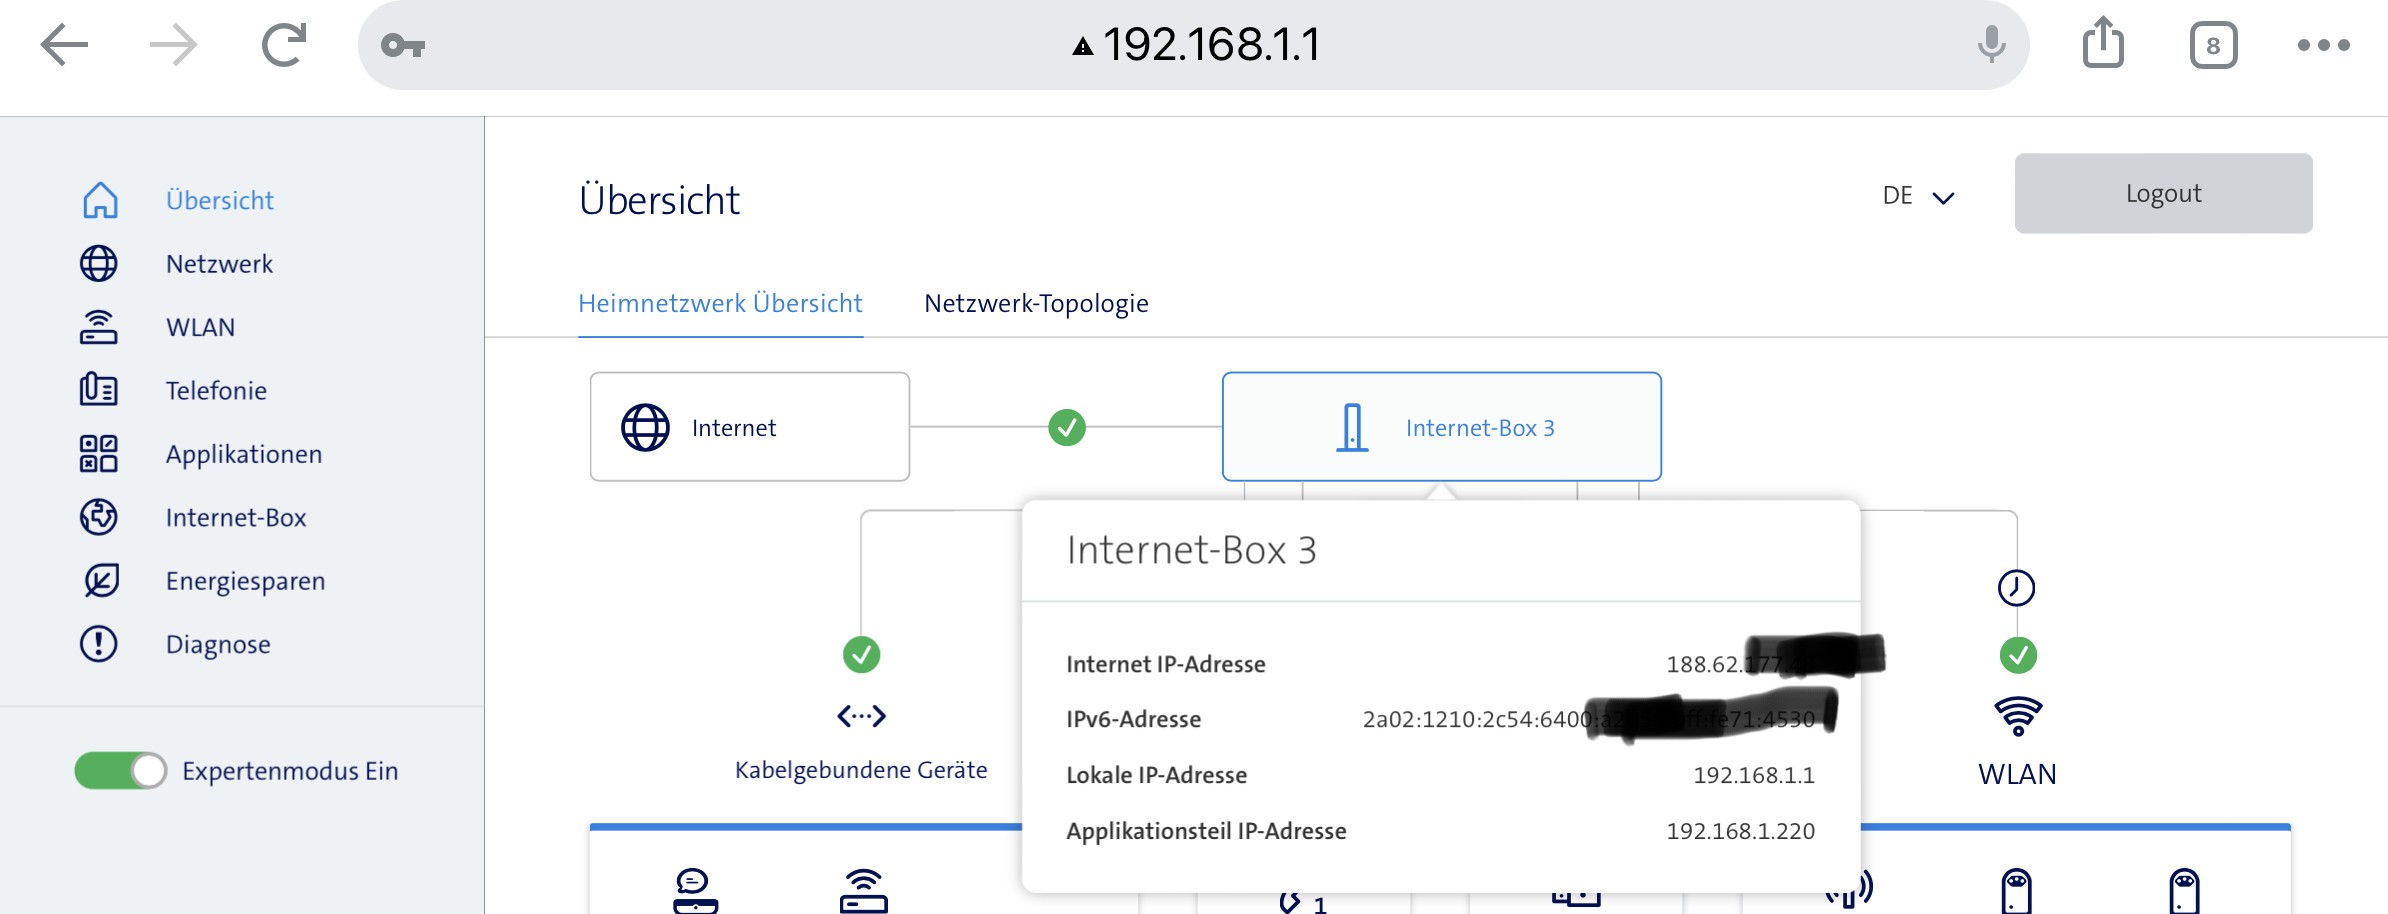Viewport: 2388px width, 914px height.
Task: Click the Logout button
Action: pyautogui.click(x=2163, y=194)
